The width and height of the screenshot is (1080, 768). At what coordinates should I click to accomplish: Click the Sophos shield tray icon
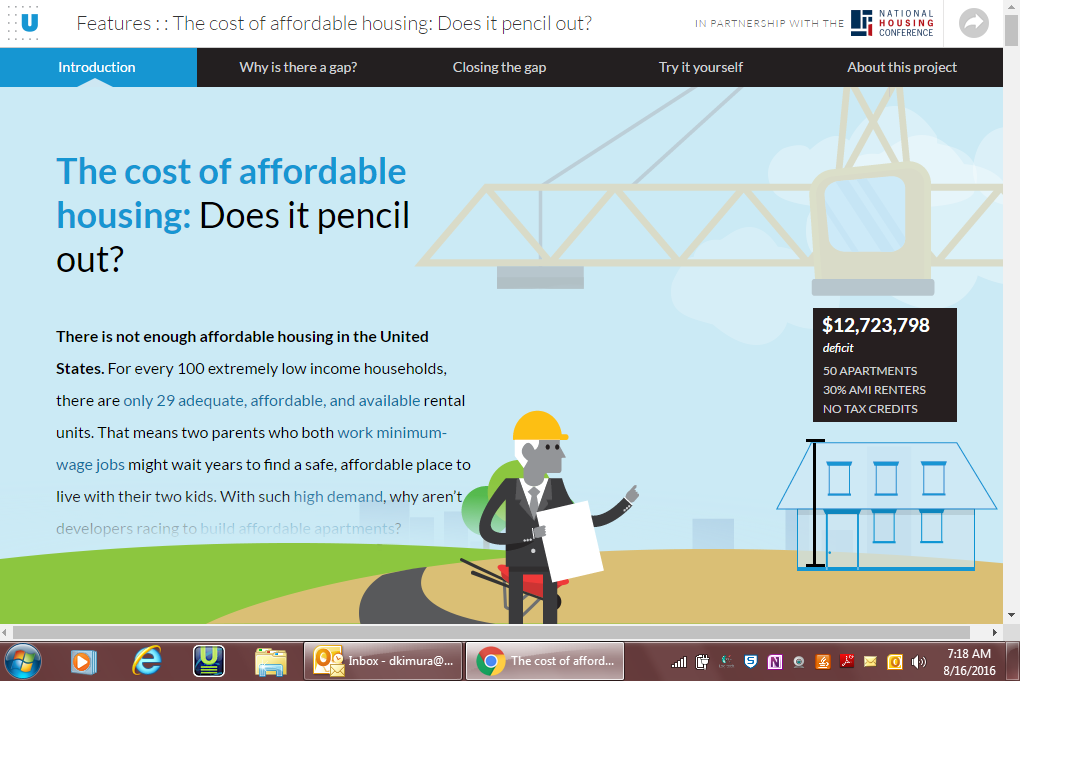point(750,661)
